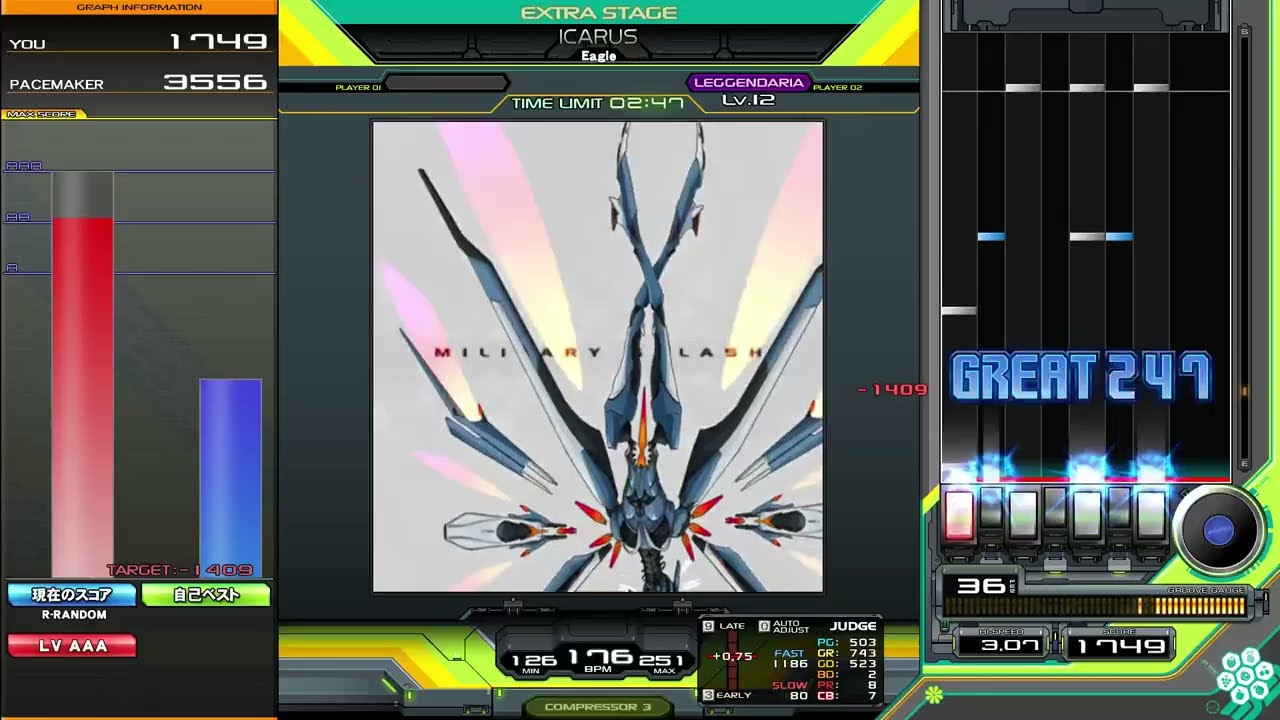The width and height of the screenshot is (1280, 720).
Task: Click the GRAPH INFORMATION header
Action: click(138, 7)
